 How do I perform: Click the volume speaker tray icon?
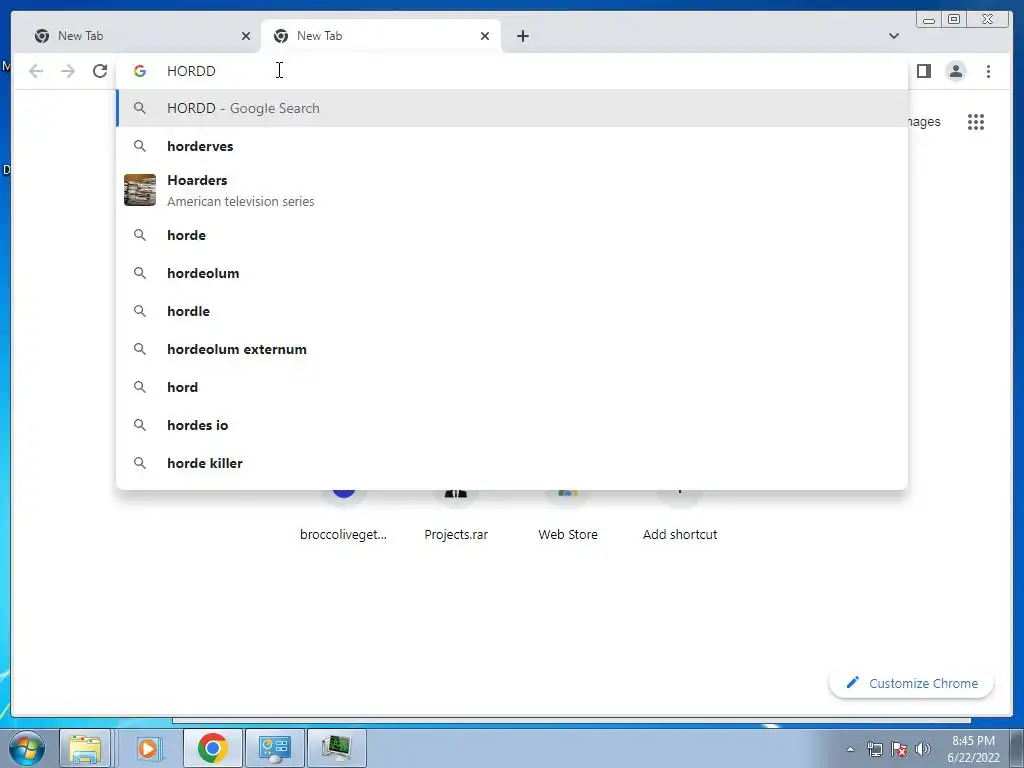[x=923, y=749]
